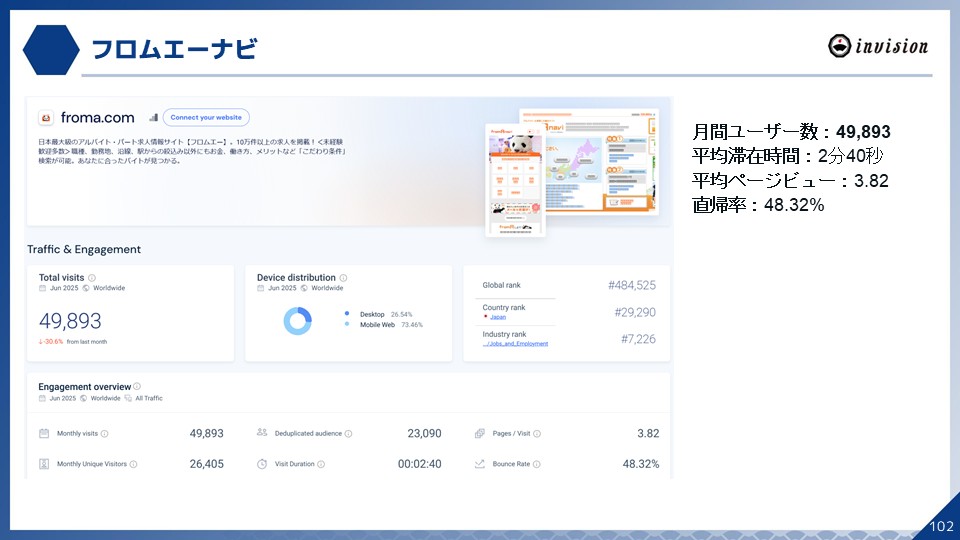The image size is (960, 540).
Task: Click the calendar icon under Total visits
Action: [x=42, y=288]
